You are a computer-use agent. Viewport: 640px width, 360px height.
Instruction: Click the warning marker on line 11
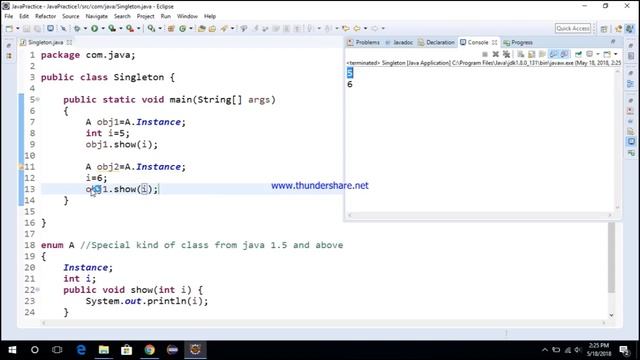(x=21, y=167)
